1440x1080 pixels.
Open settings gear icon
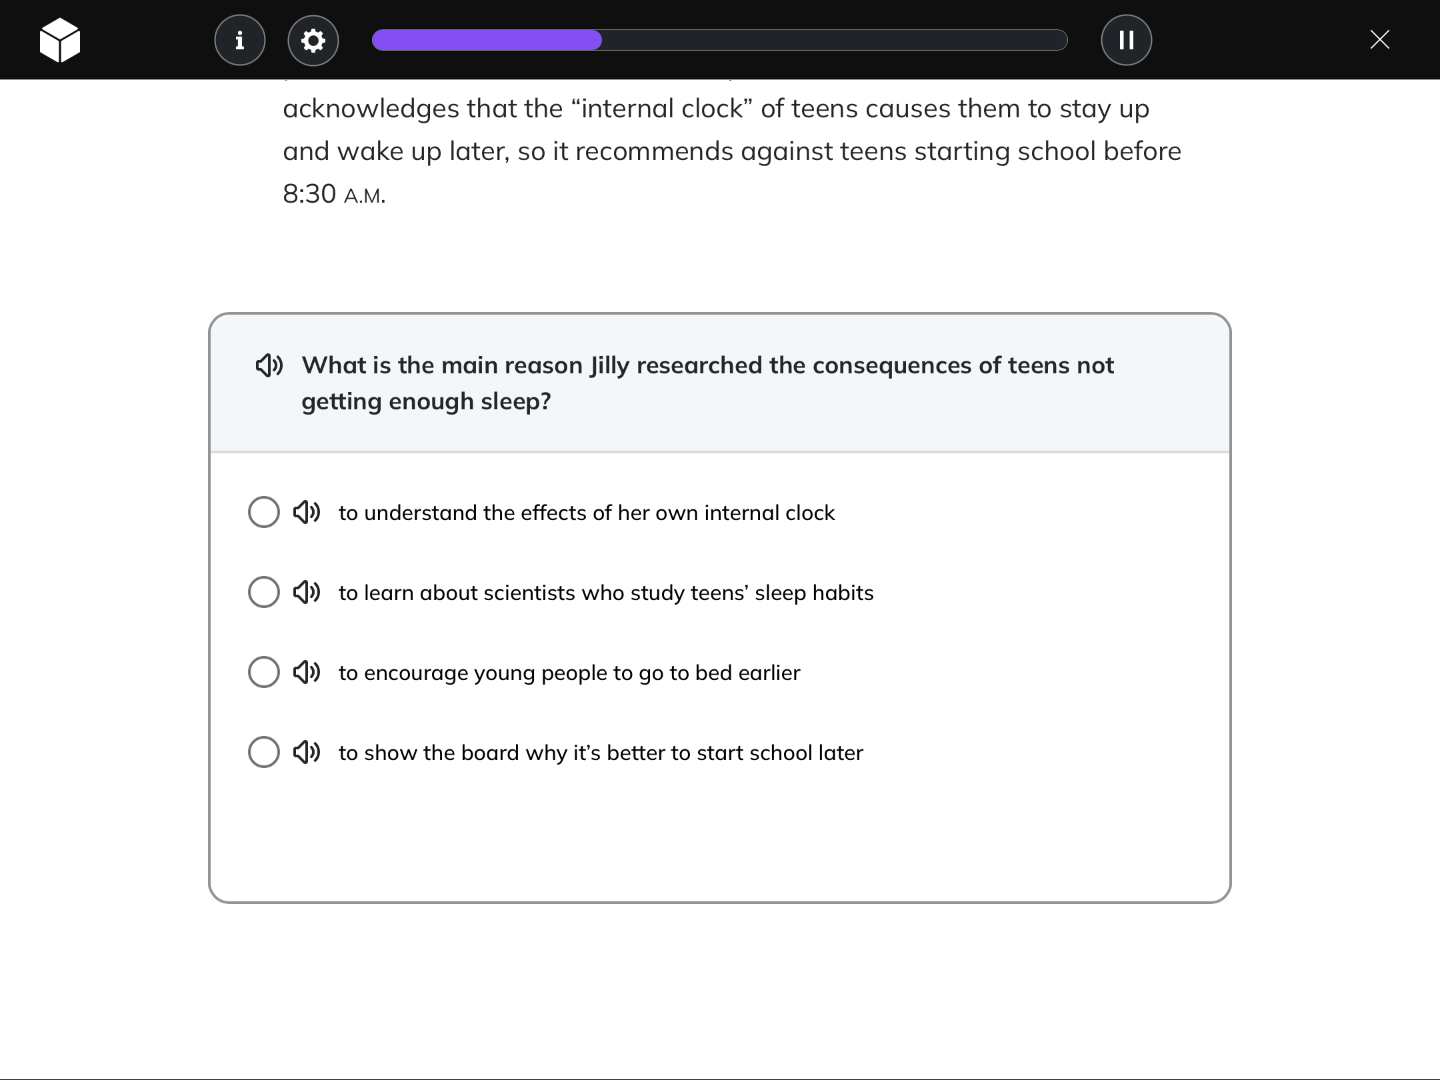[313, 40]
